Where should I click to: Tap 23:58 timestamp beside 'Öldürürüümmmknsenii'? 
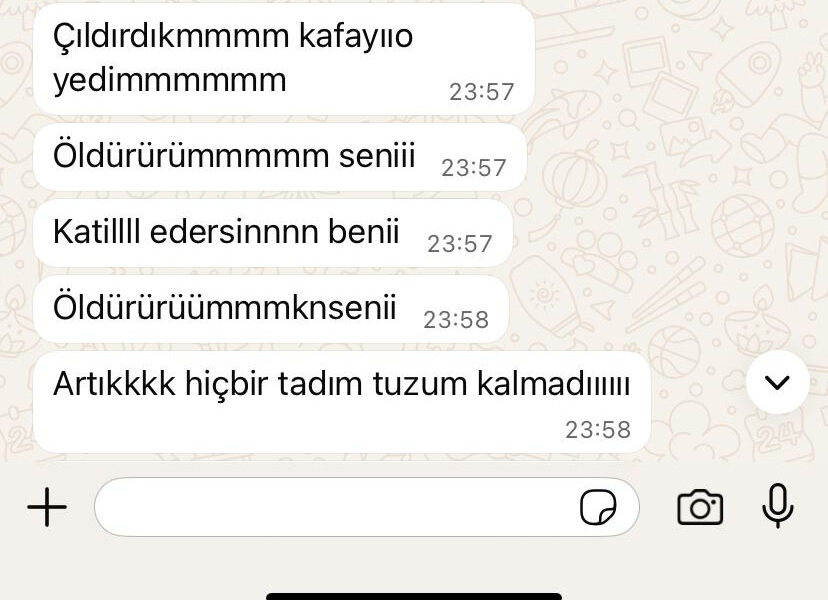(456, 320)
